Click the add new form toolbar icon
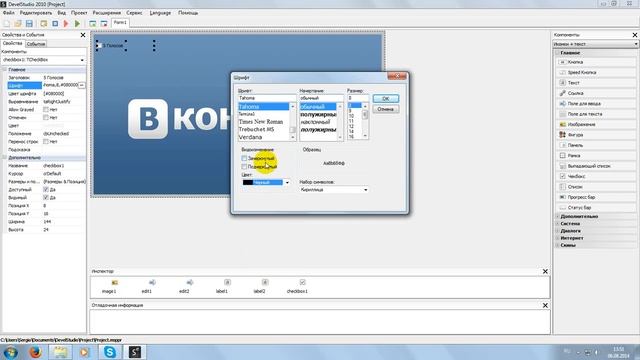The width and height of the screenshot is (640, 360). tap(93, 24)
